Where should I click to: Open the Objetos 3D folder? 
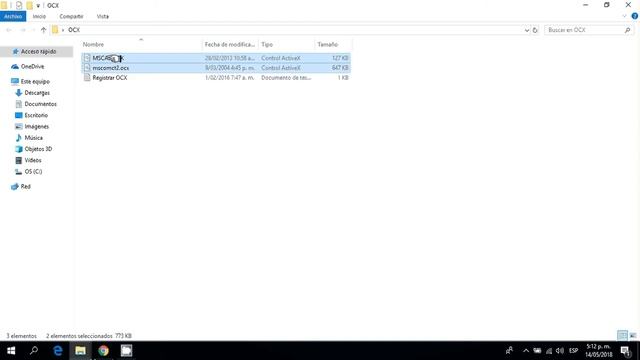38,149
